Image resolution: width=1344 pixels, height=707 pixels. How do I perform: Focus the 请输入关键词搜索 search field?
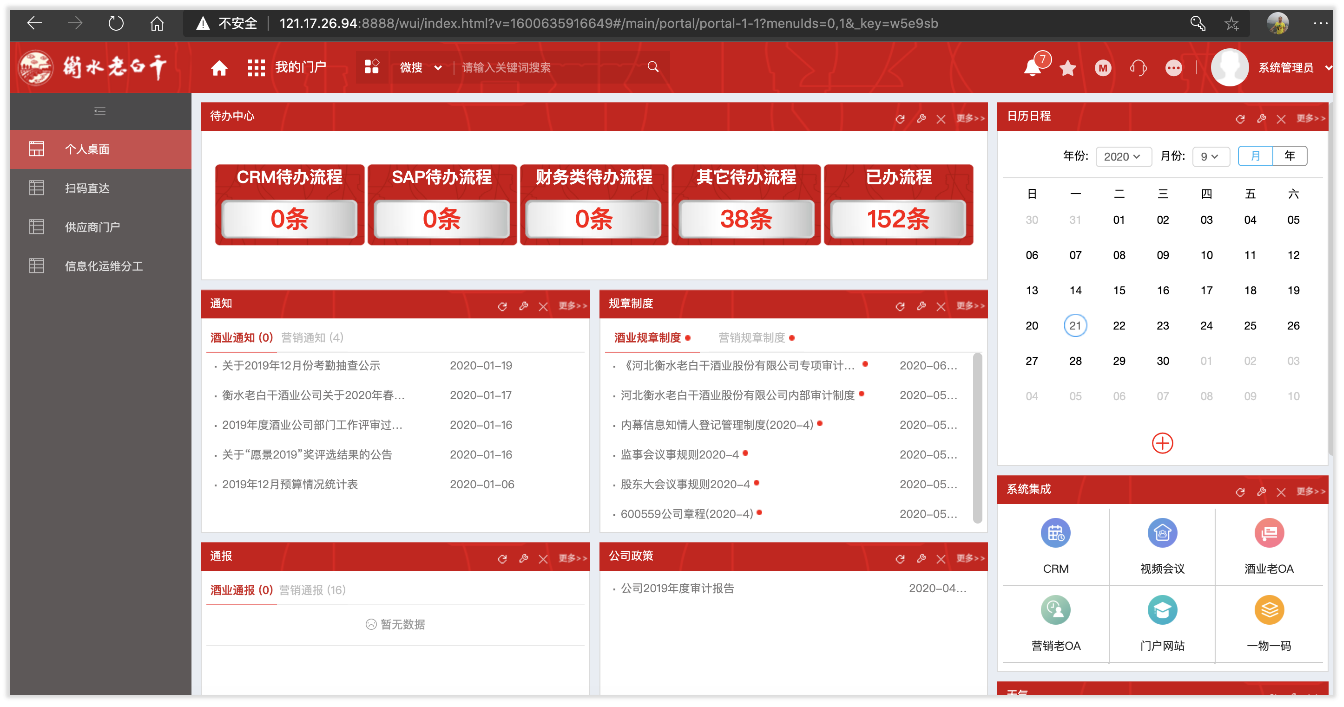coord(548,68)
